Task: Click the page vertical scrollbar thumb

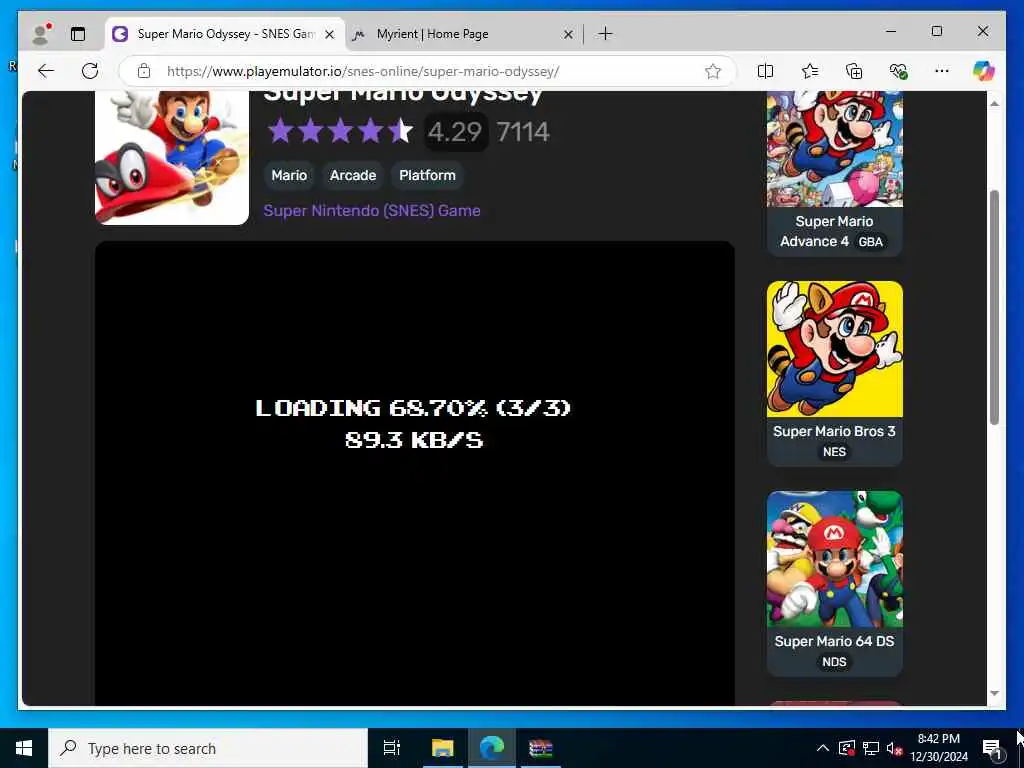Action: point(995,308)
